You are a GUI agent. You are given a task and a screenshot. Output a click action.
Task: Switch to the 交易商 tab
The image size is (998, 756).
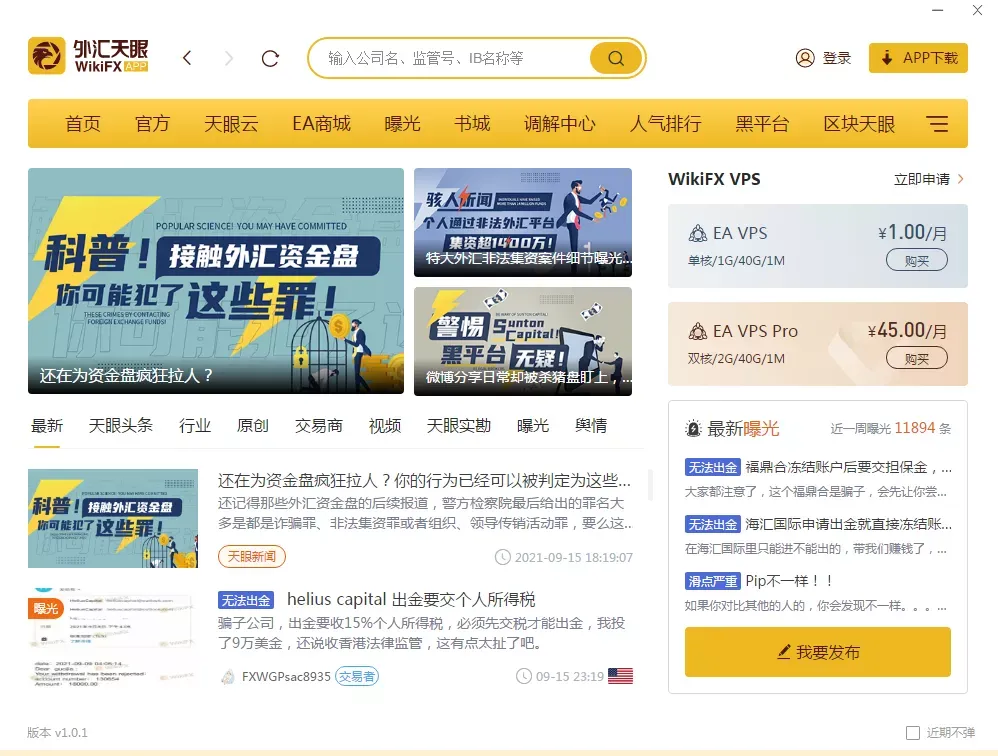[x=319, y=426]
